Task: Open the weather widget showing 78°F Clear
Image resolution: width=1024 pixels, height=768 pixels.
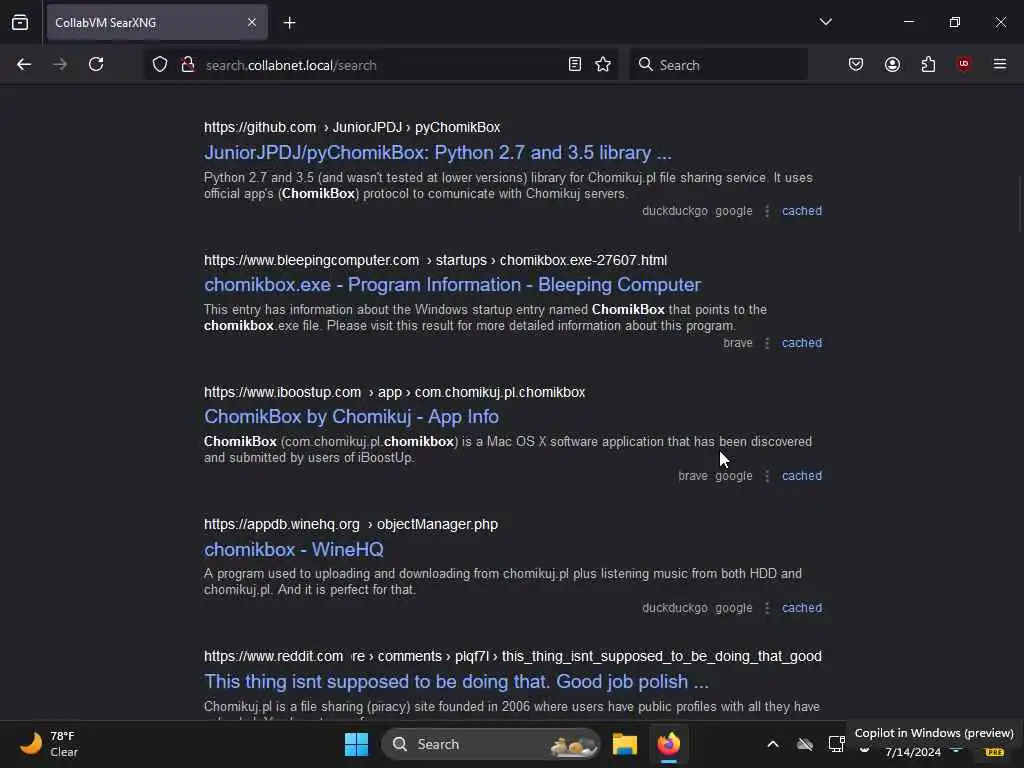Action: (49, 744)
